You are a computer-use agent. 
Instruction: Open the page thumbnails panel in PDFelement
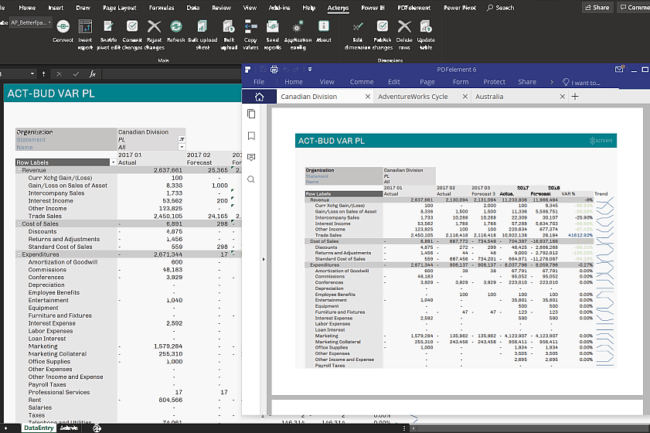tap(251, 114)
